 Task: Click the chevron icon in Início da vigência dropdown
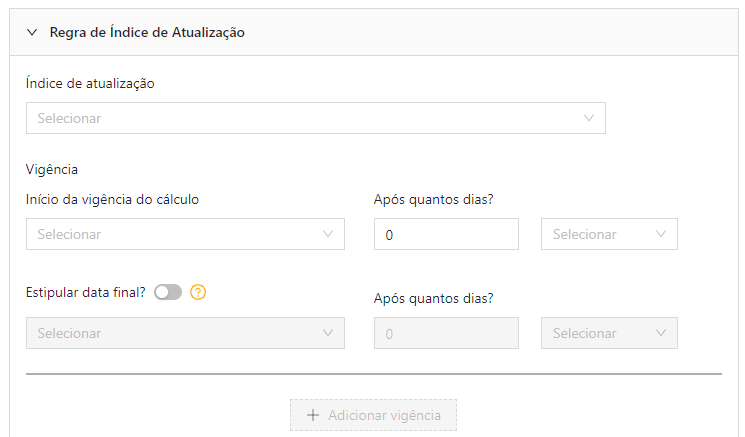coord(328,234)
